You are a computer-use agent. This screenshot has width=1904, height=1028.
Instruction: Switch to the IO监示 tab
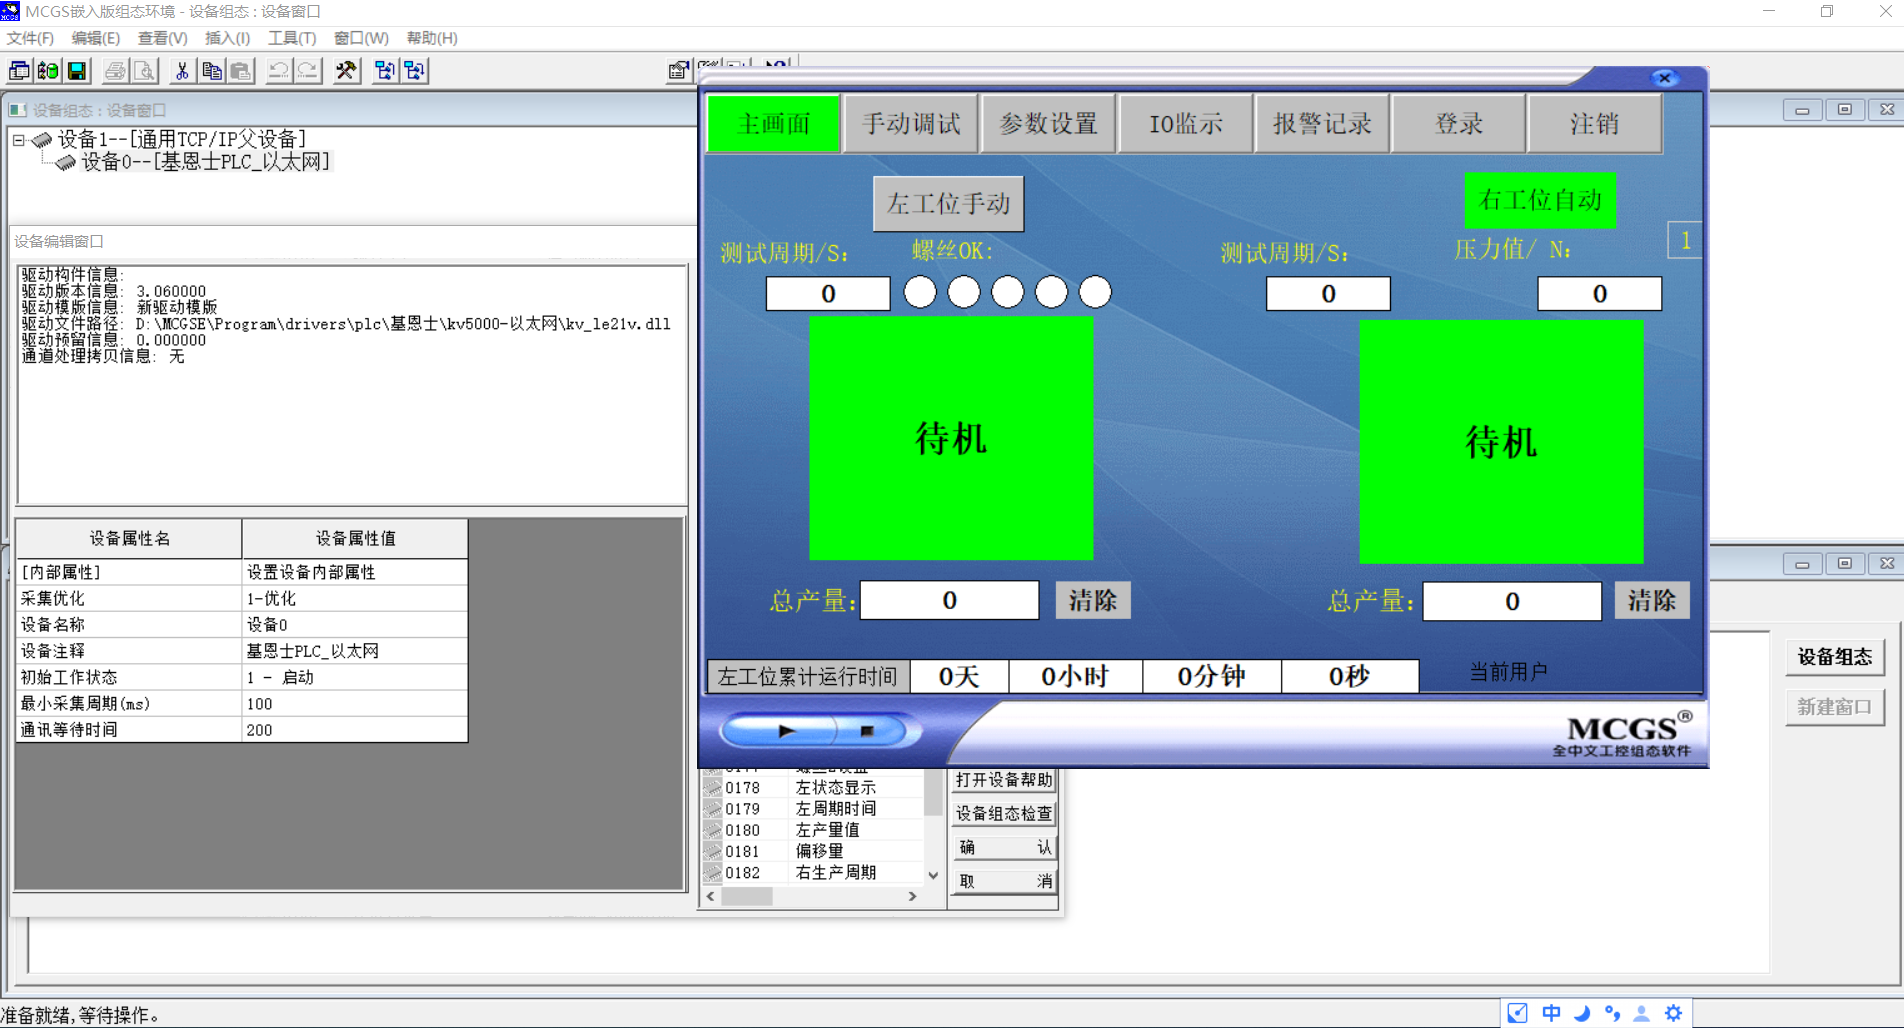(1185, 124)
